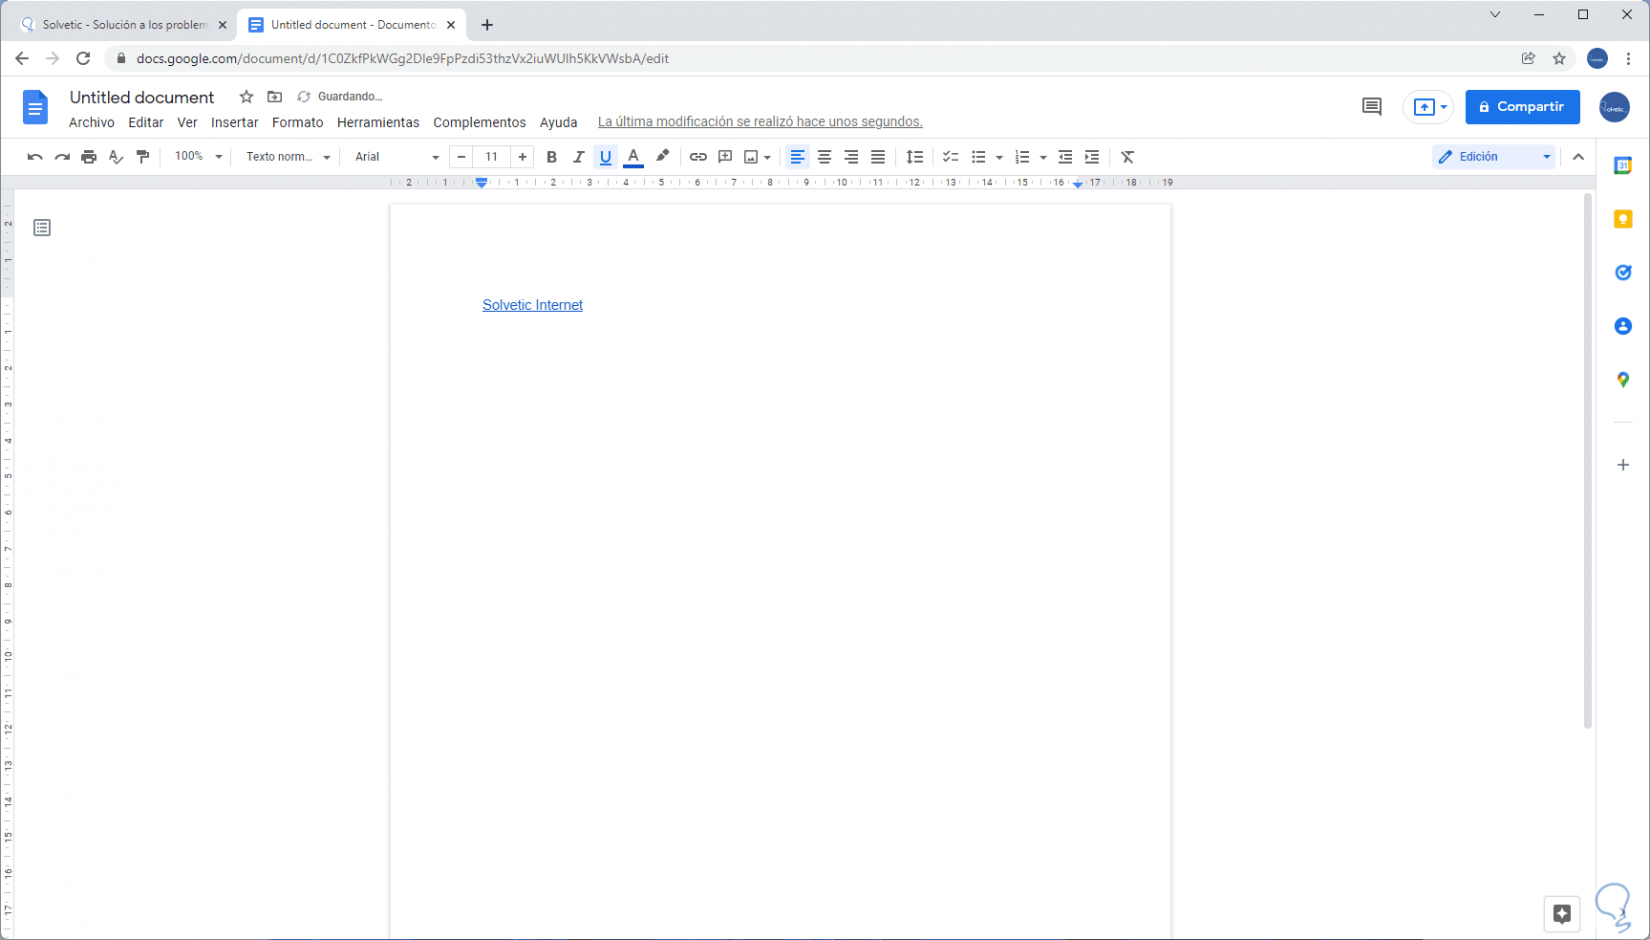This screenshot has height=940, width=1650.
Task: Open Contacts in the side panel
Action: click(x=1623, y=326)
